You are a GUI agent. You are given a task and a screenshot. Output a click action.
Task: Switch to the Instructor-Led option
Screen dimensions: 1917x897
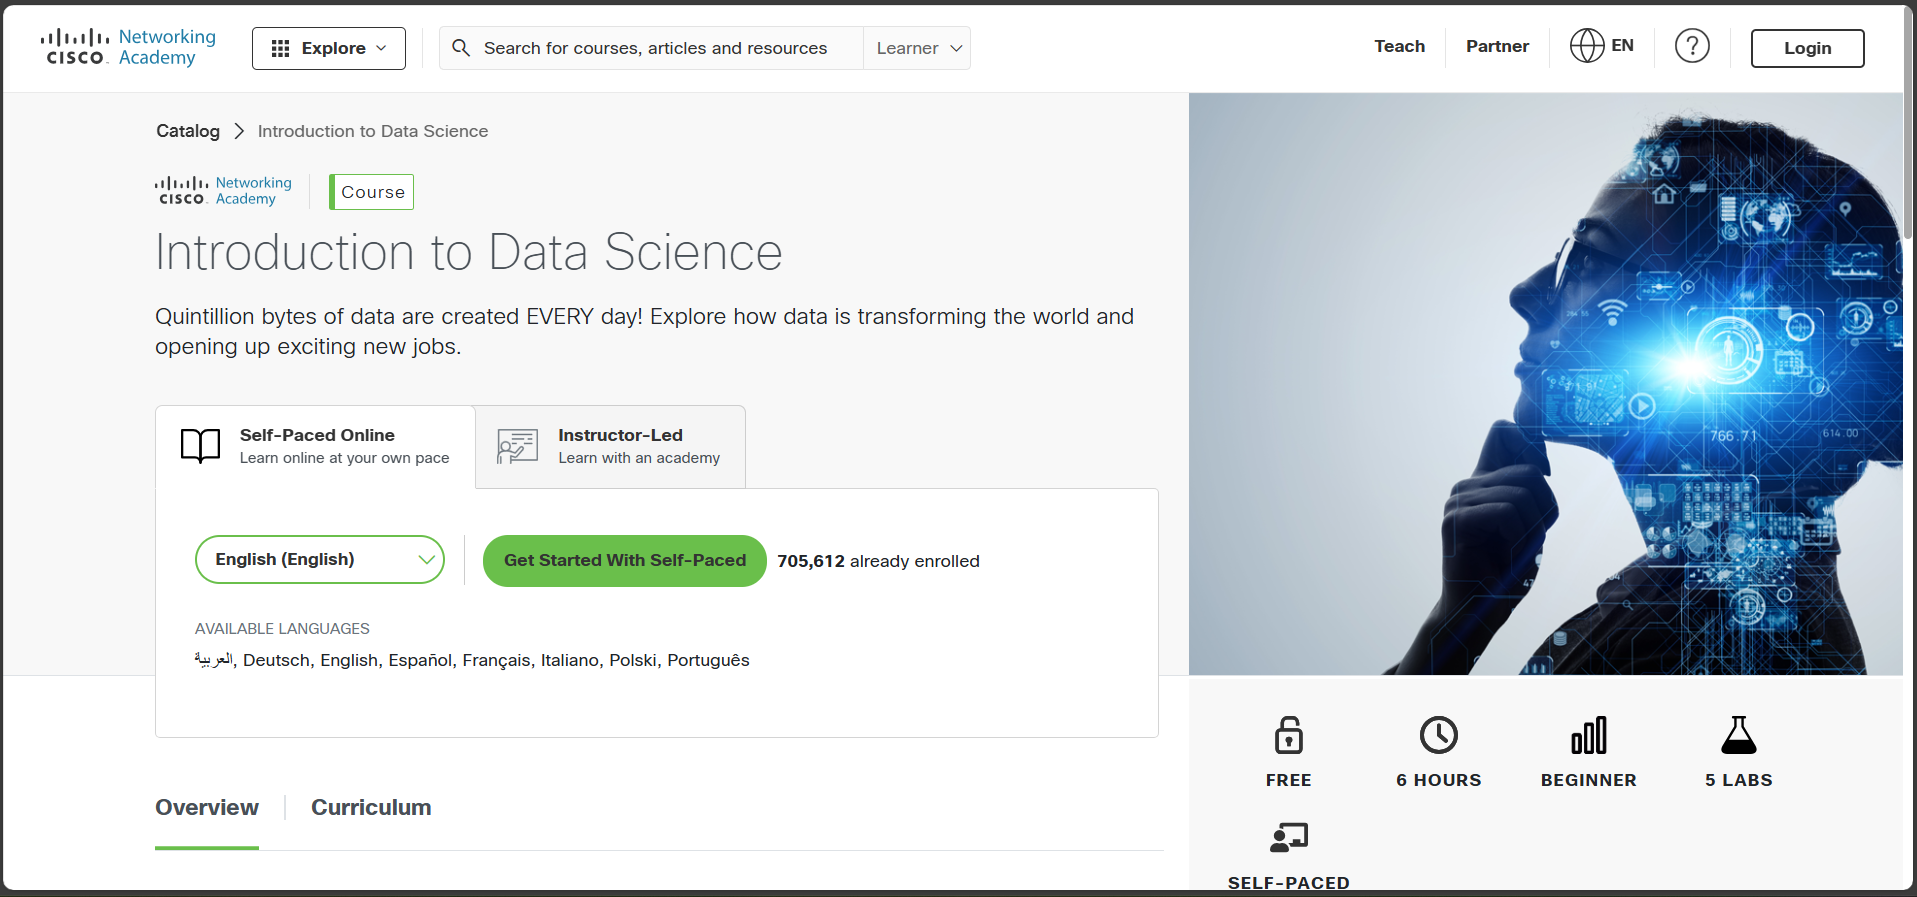(610, 446)
